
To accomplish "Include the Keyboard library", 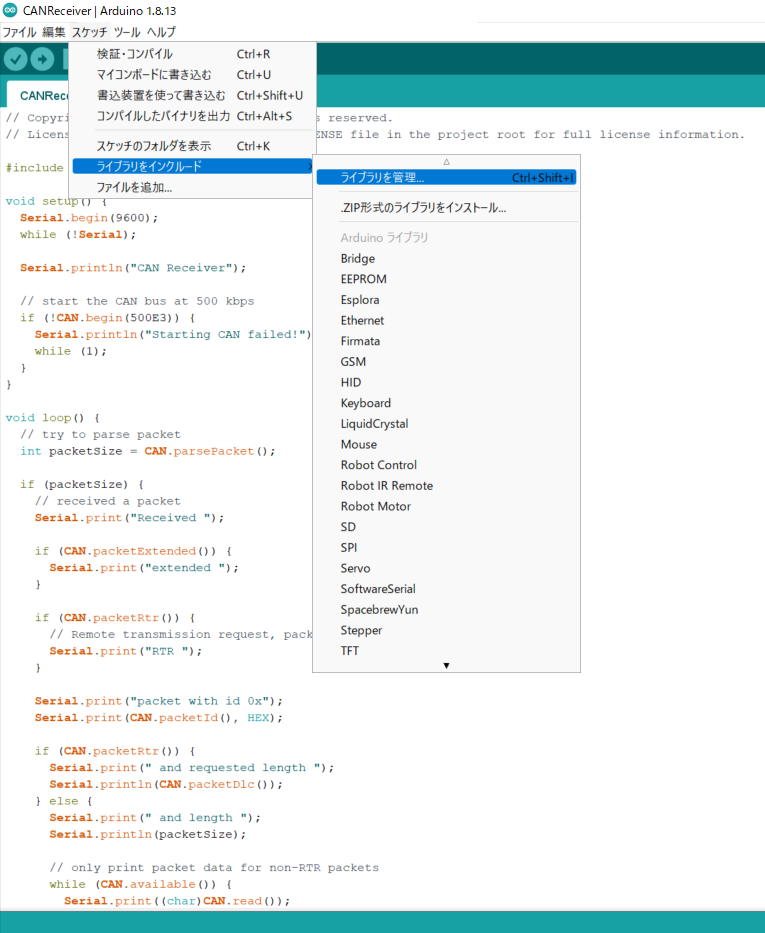I will tap(446, 403).
